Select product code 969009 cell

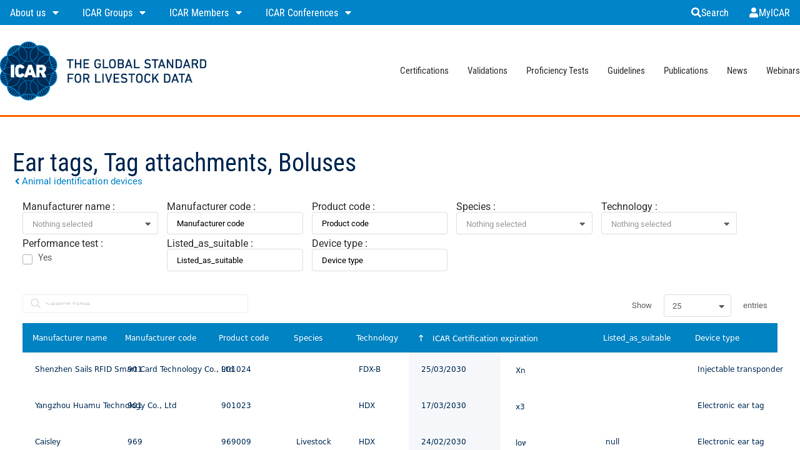(236, 442)
